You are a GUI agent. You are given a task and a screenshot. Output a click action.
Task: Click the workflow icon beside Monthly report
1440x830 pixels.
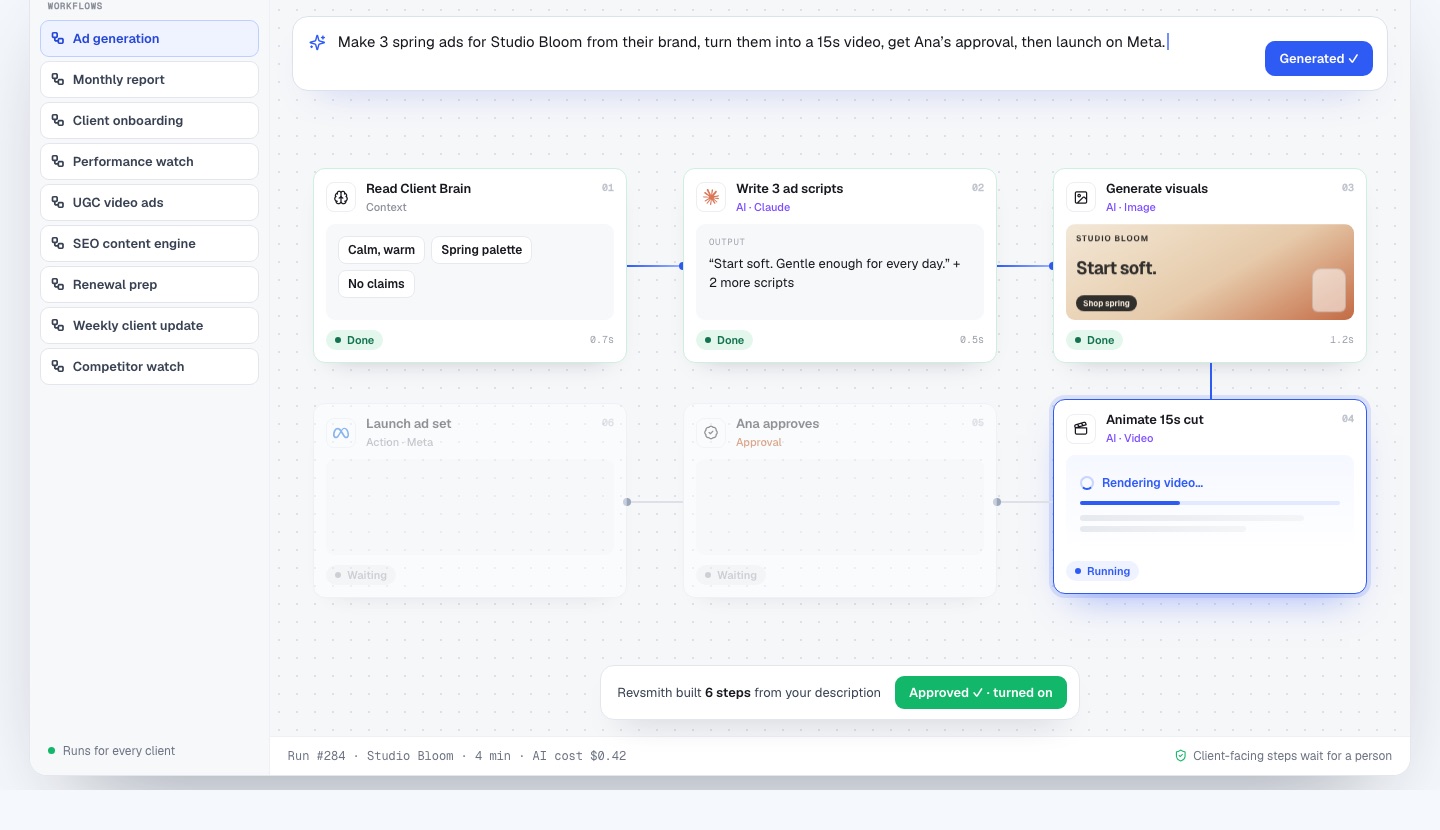pyautogui.click(x=58, y=79)
